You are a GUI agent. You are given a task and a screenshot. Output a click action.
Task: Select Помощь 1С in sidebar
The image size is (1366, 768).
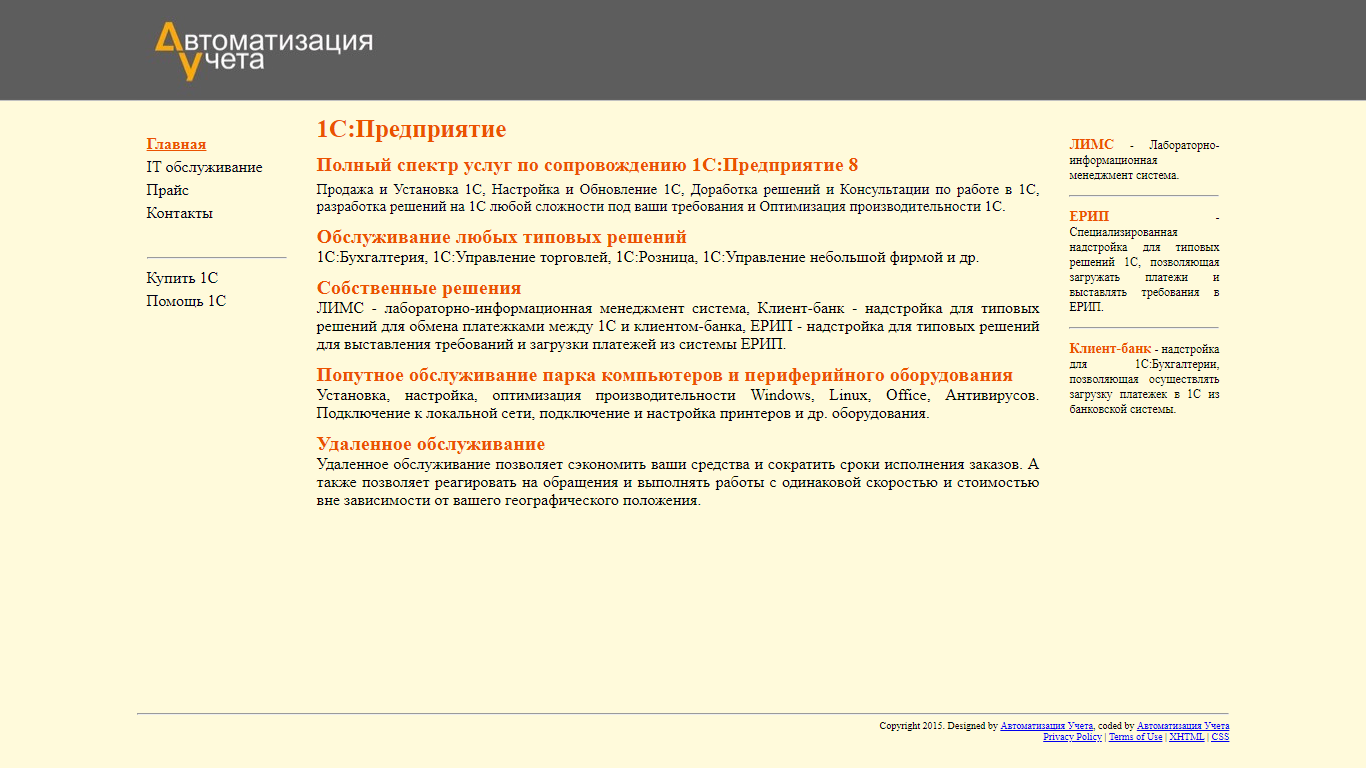tap(186, 301)
